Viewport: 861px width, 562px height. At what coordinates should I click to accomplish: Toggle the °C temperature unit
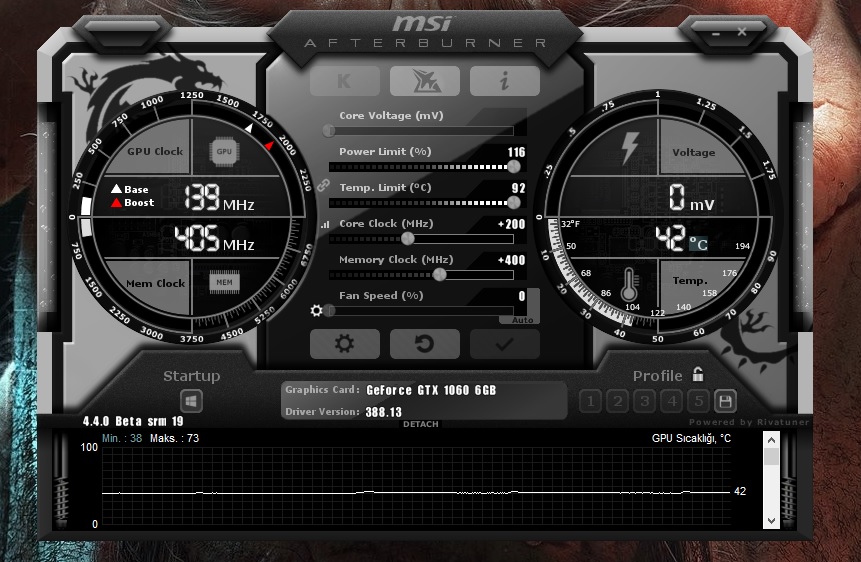pos(698,243)
